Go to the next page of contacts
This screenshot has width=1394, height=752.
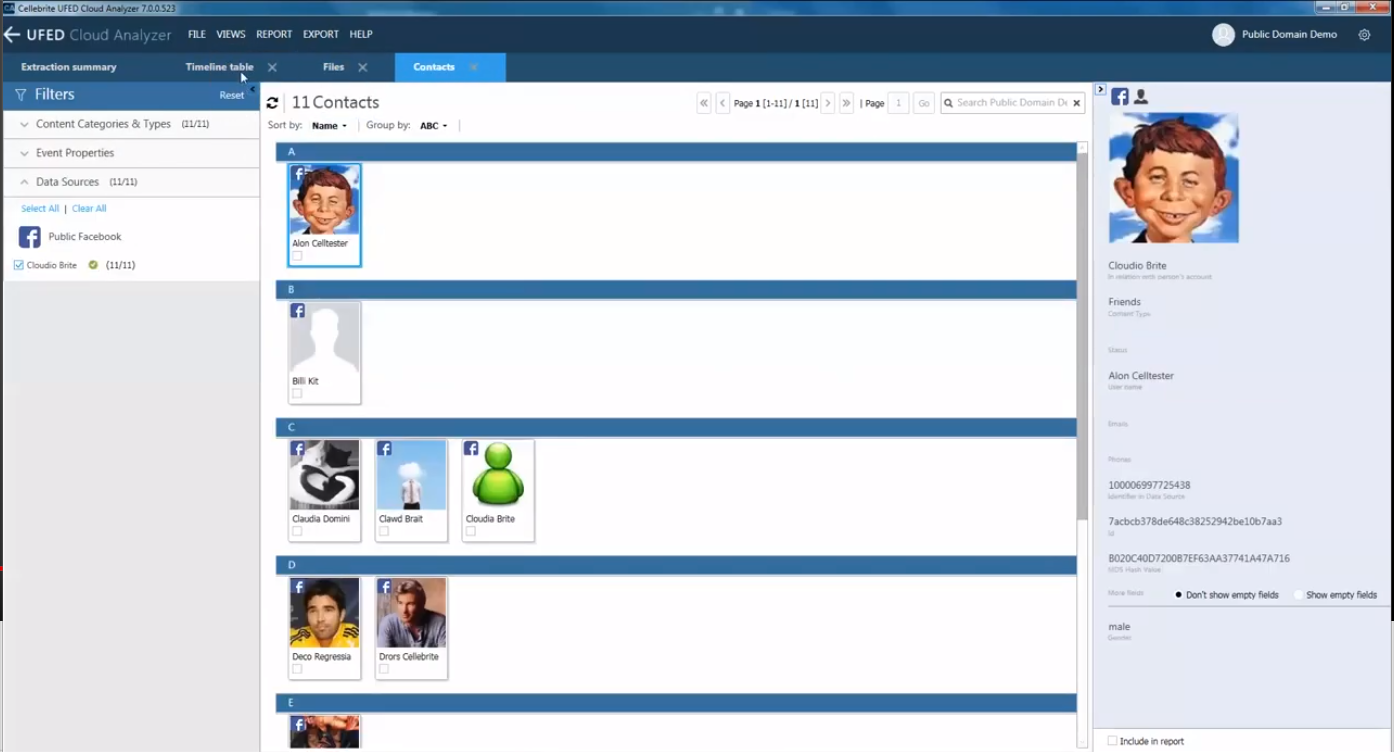(x=828, y=103)
